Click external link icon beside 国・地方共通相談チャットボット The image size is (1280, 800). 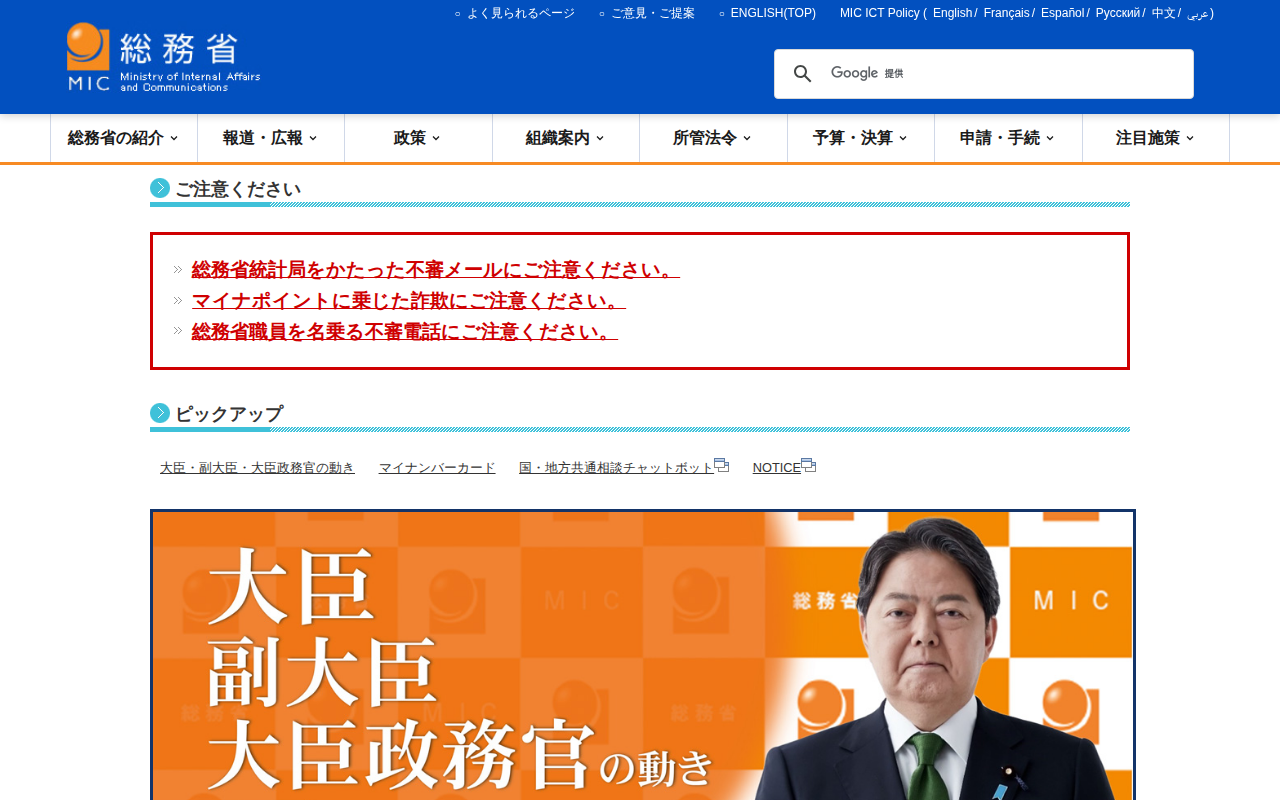721,463
